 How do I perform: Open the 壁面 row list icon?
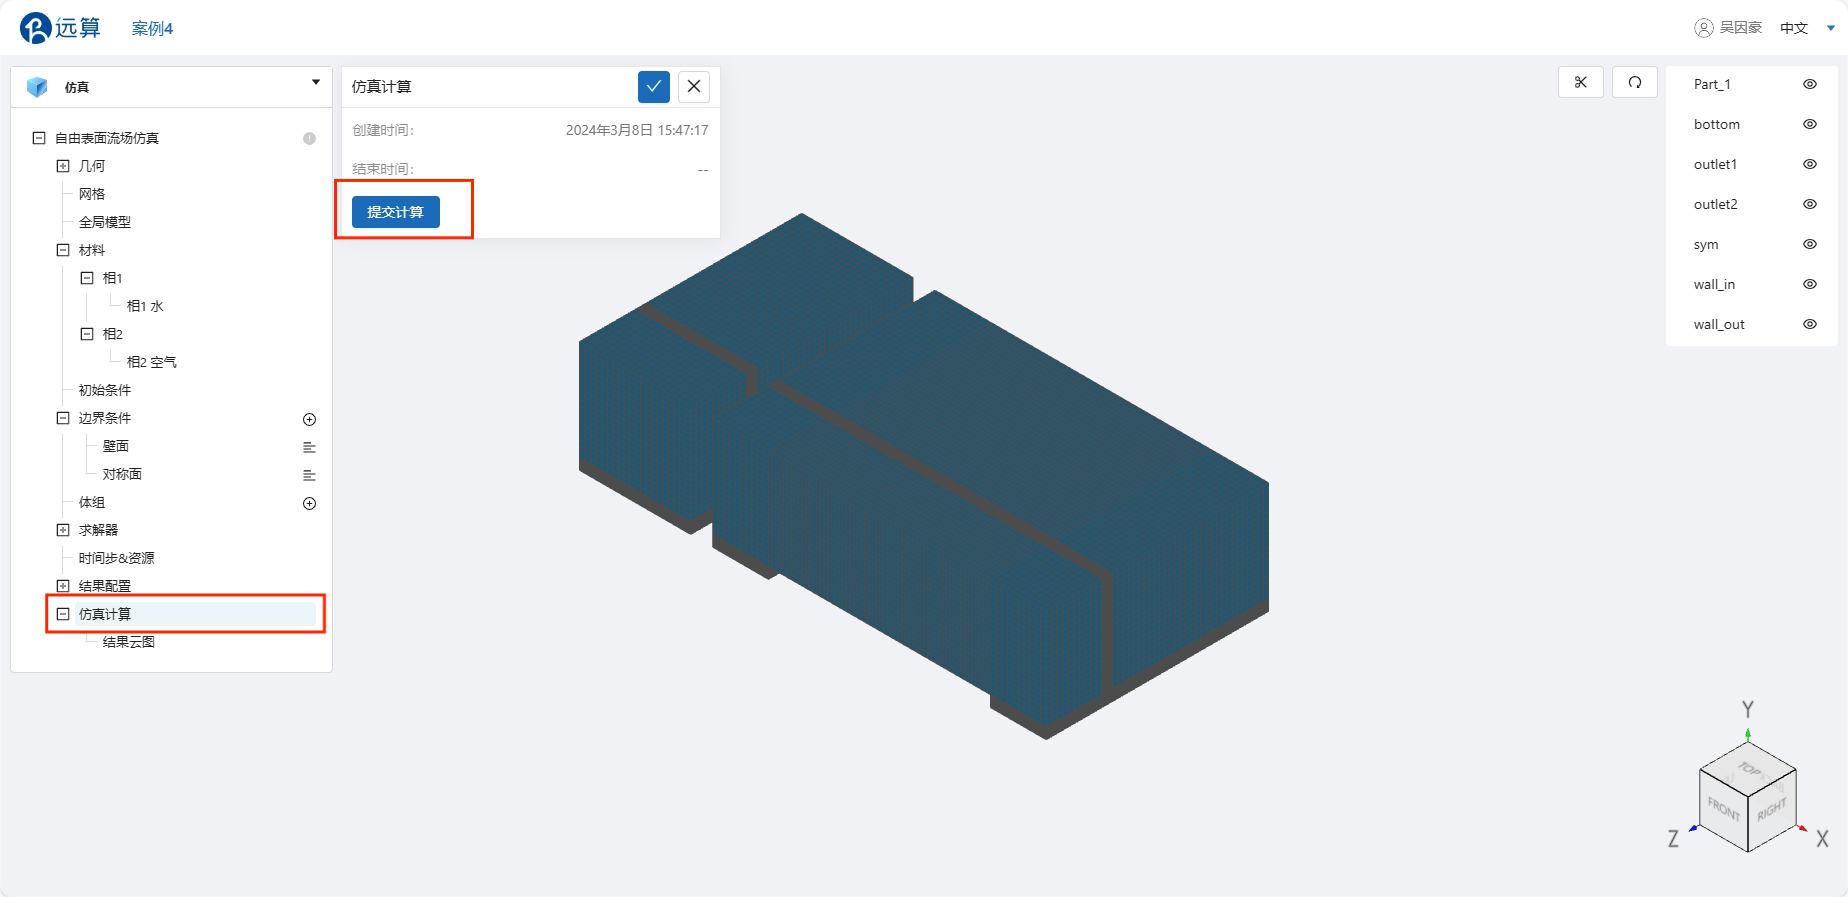pyautogui.click(x=310, y=447)
